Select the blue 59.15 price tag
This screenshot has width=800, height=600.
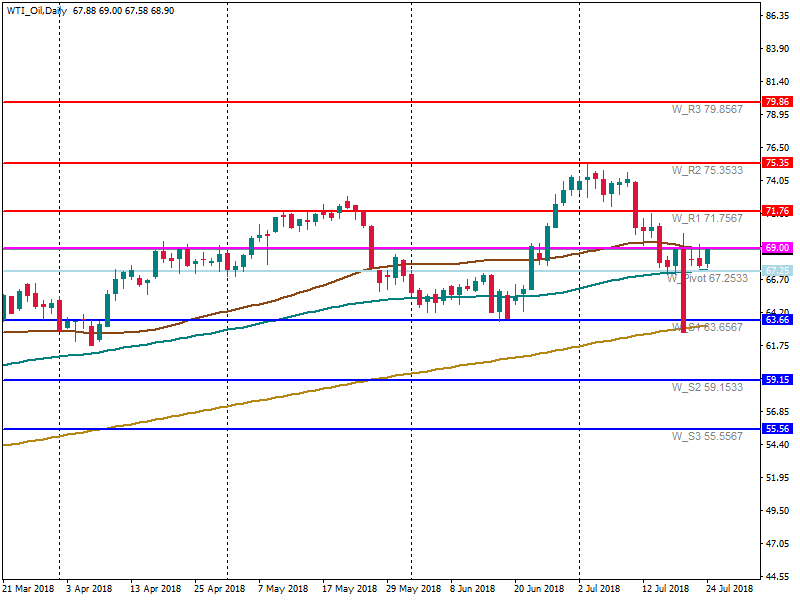tap(777, 380)
